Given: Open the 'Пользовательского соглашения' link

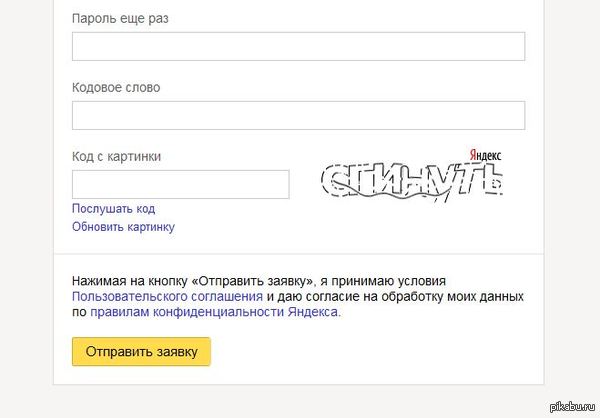Looking at the screenshot, I should 167,297.
